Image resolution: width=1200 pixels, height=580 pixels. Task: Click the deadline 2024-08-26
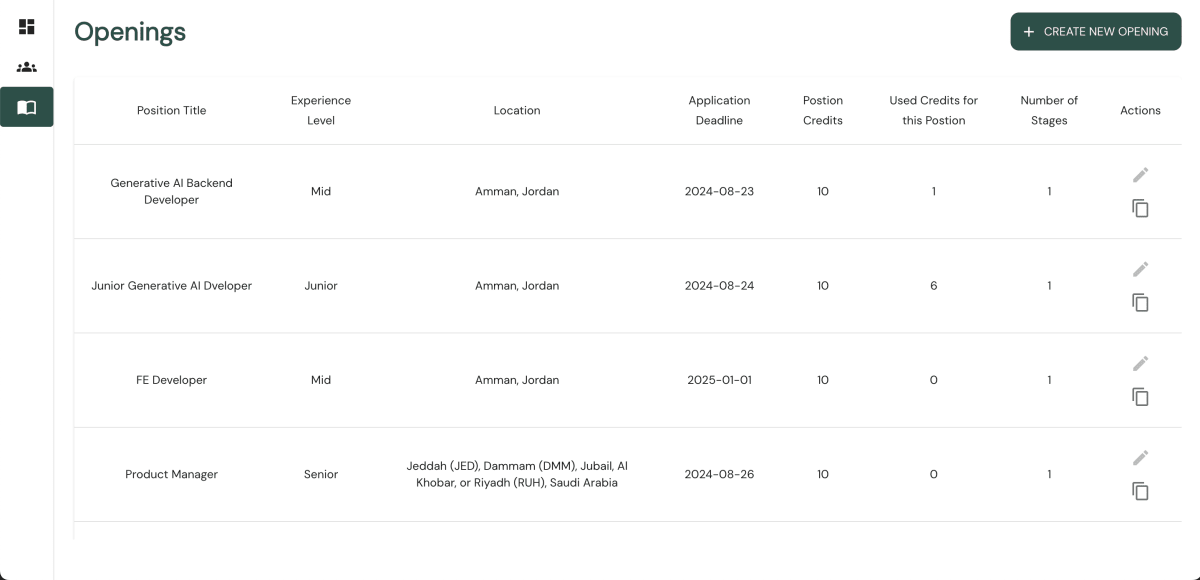coord(719,474)
